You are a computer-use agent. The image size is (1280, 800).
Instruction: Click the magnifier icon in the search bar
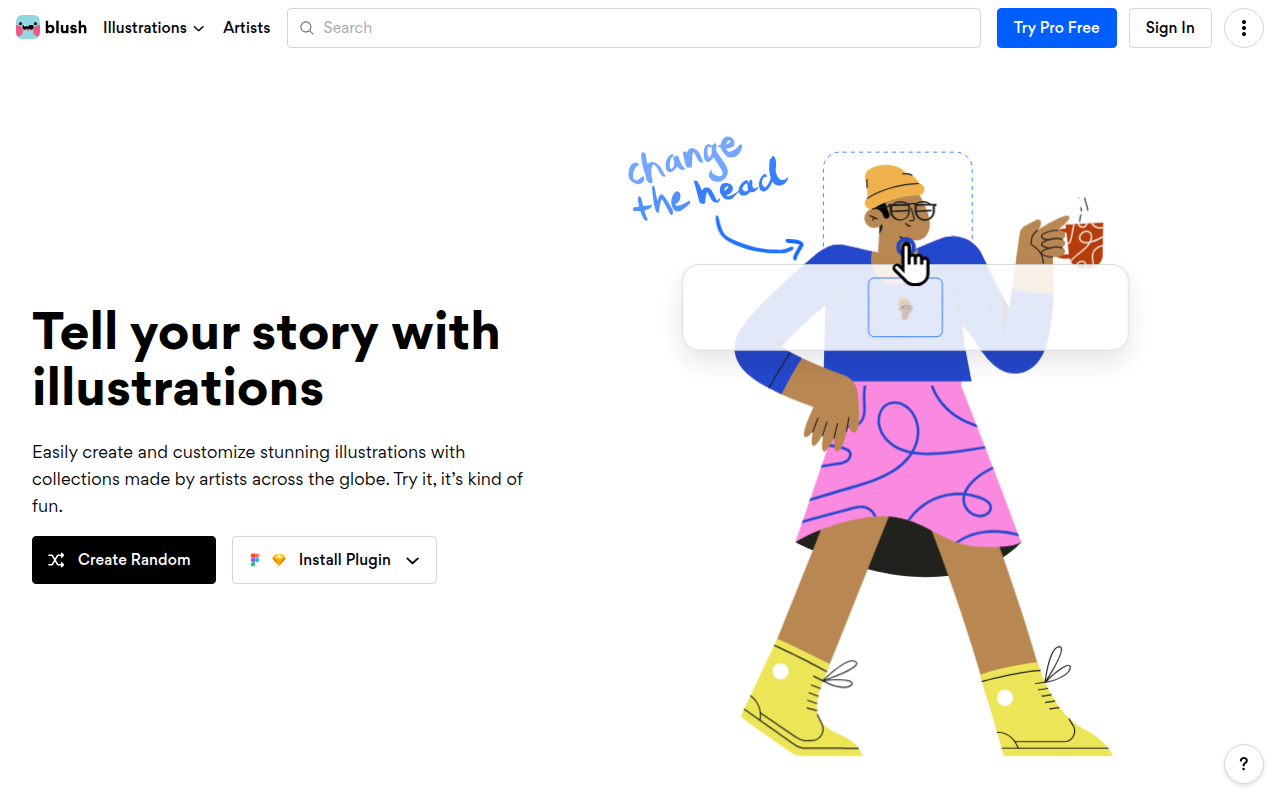[x=307, y=28]
